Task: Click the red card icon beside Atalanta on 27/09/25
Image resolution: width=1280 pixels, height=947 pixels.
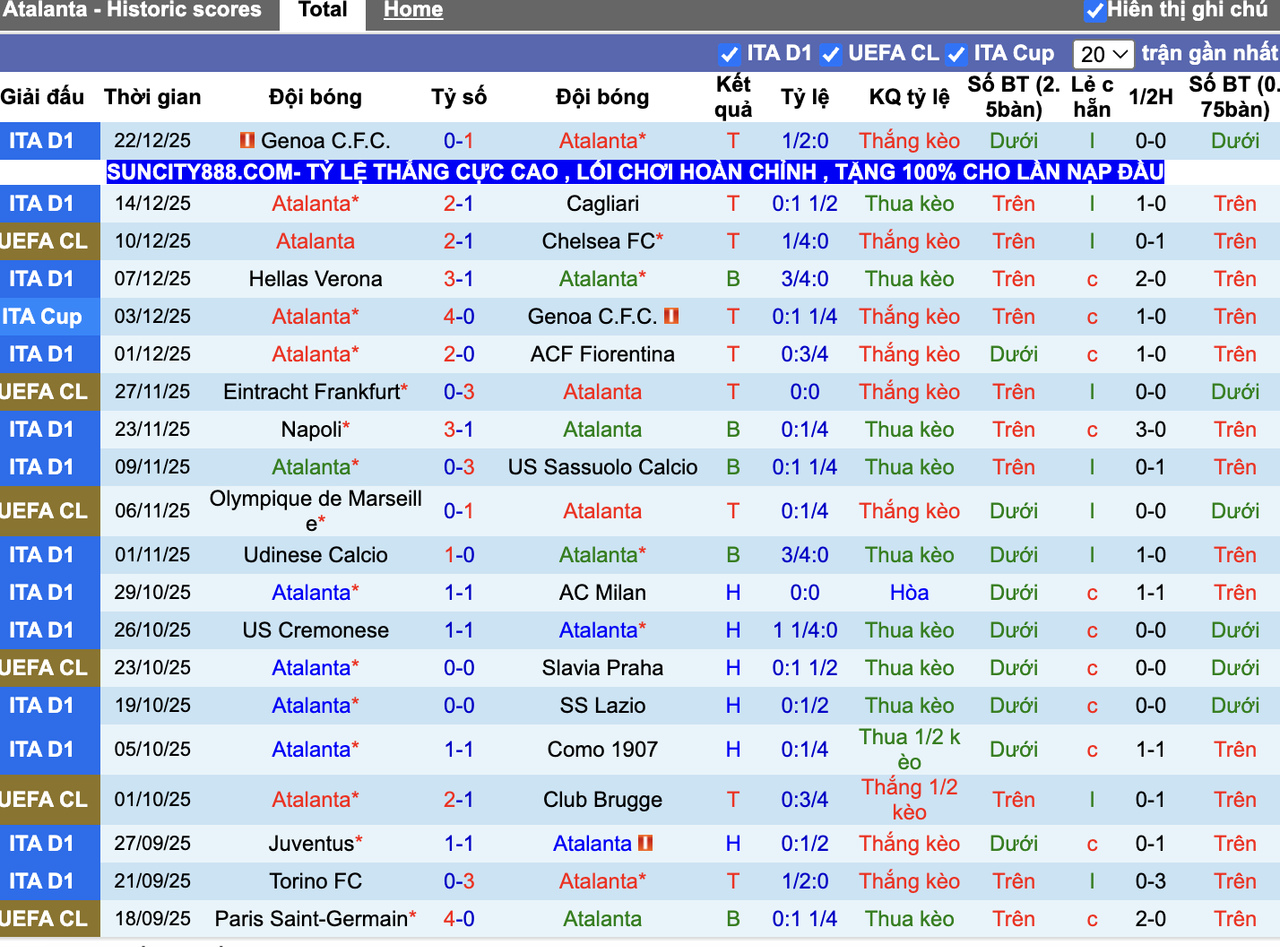Action: (x=645, y=843)
